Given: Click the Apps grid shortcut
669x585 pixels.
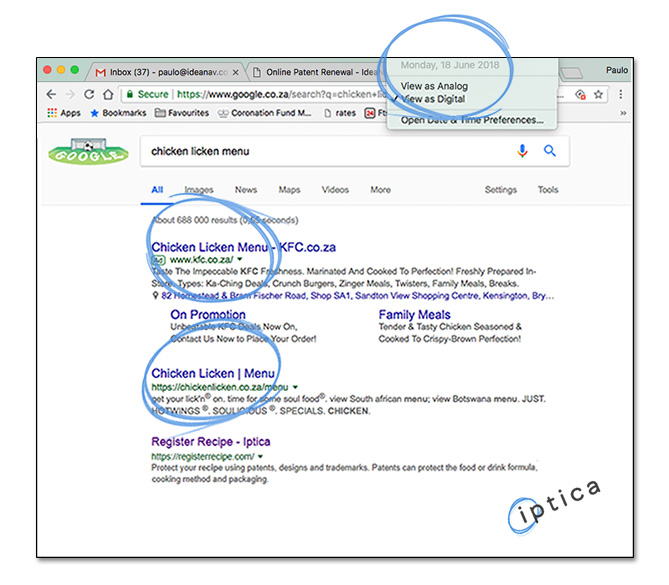Looking at the screenshot, I should point(64,113).
